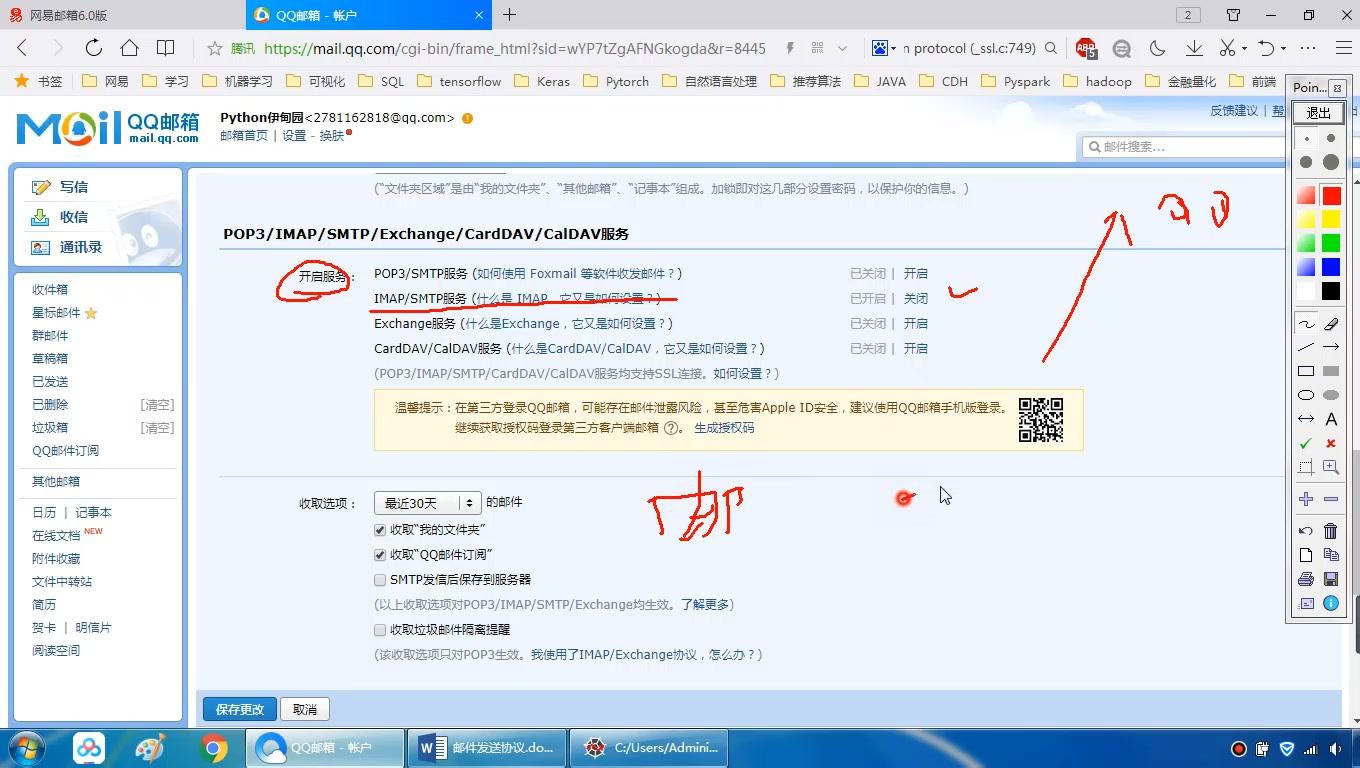The width and height of the screenshot is (1360, 768).
Task: Toggle the 收取"QQ邮件订阅" checkbox
Action: (x=380, y=555)
